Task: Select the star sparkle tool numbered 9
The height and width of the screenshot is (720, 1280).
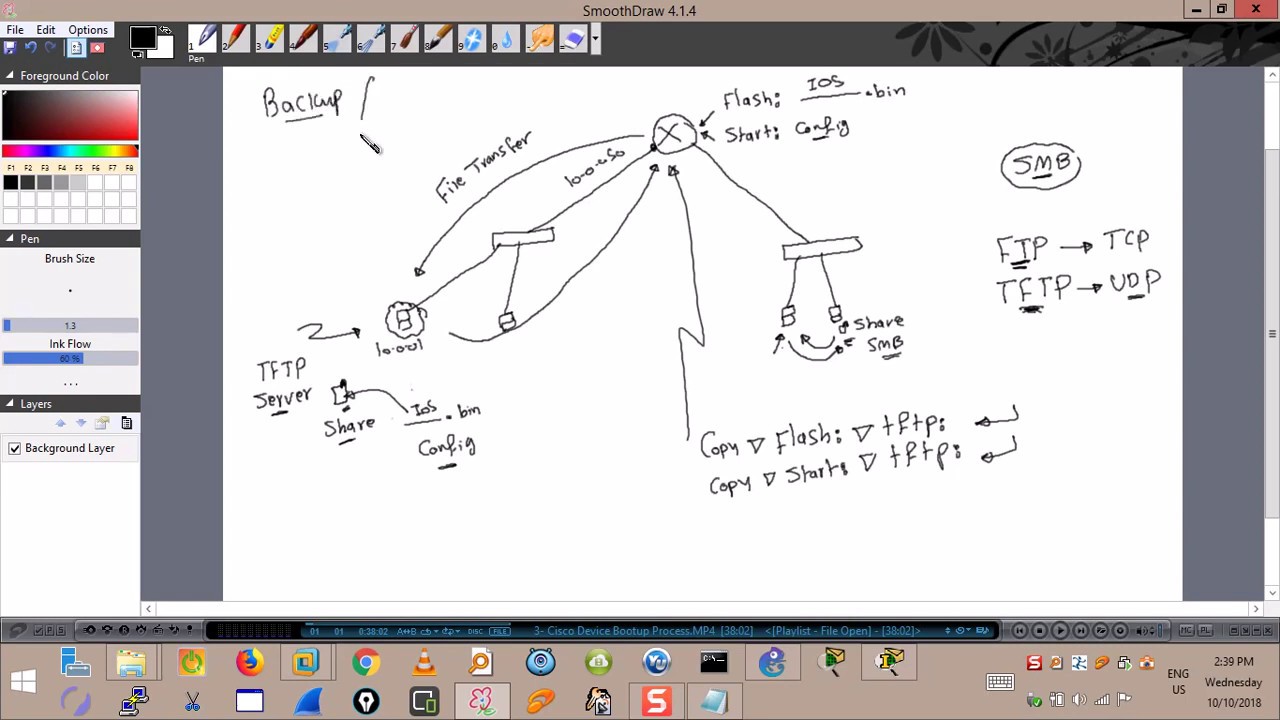Action: [472, 39]
